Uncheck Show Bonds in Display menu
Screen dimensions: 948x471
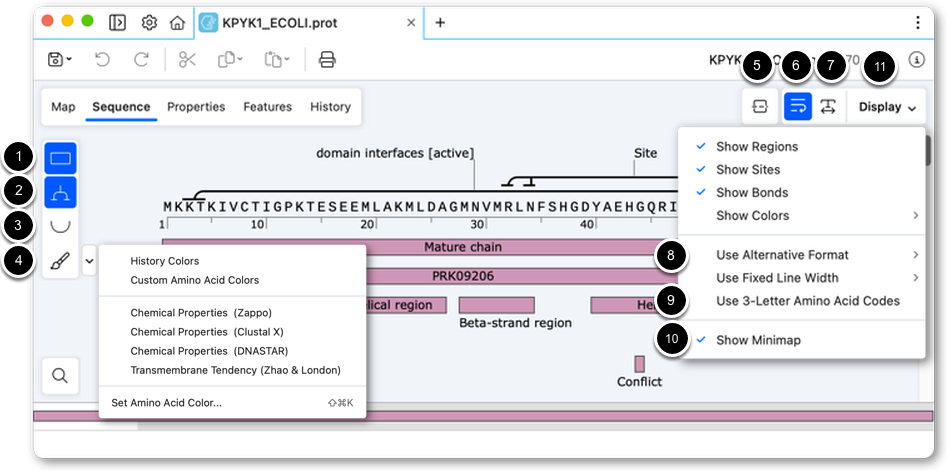pyautogui.click(x=802, y=193)
